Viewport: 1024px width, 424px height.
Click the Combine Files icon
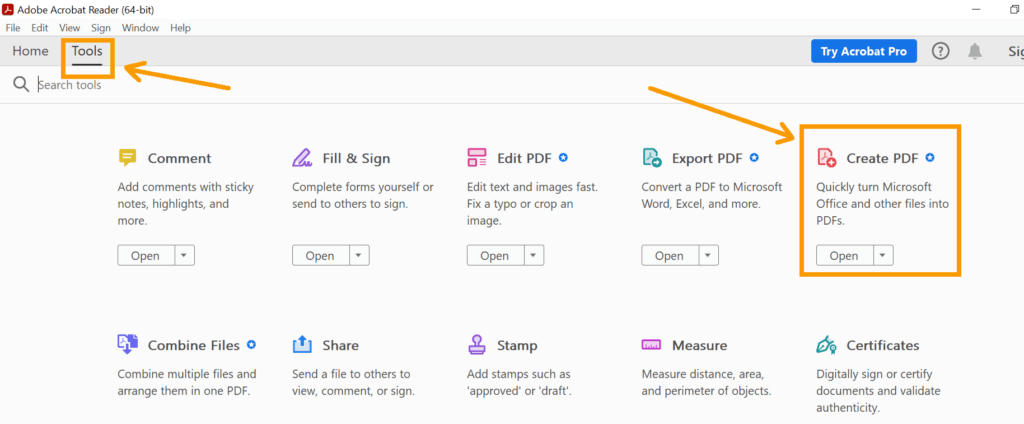coord(127,345)
